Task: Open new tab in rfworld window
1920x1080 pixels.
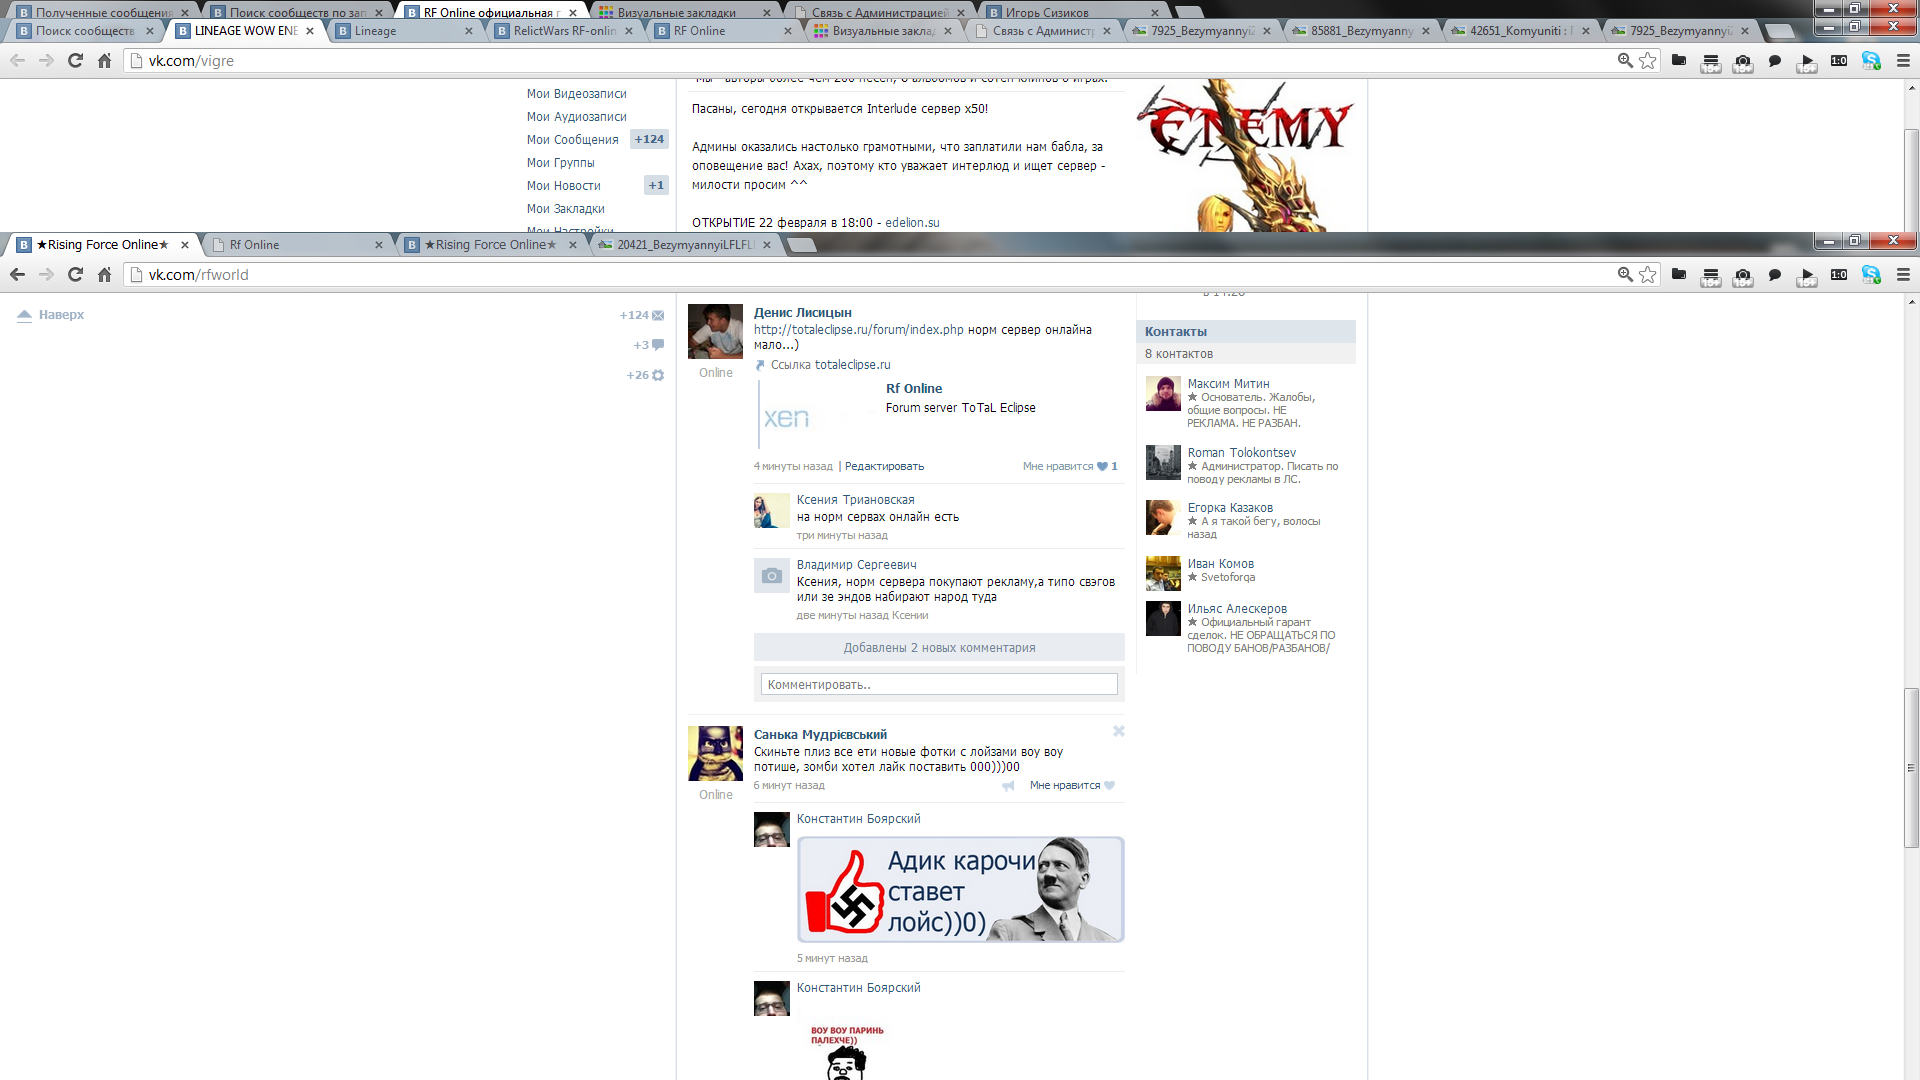Action: 801,245
